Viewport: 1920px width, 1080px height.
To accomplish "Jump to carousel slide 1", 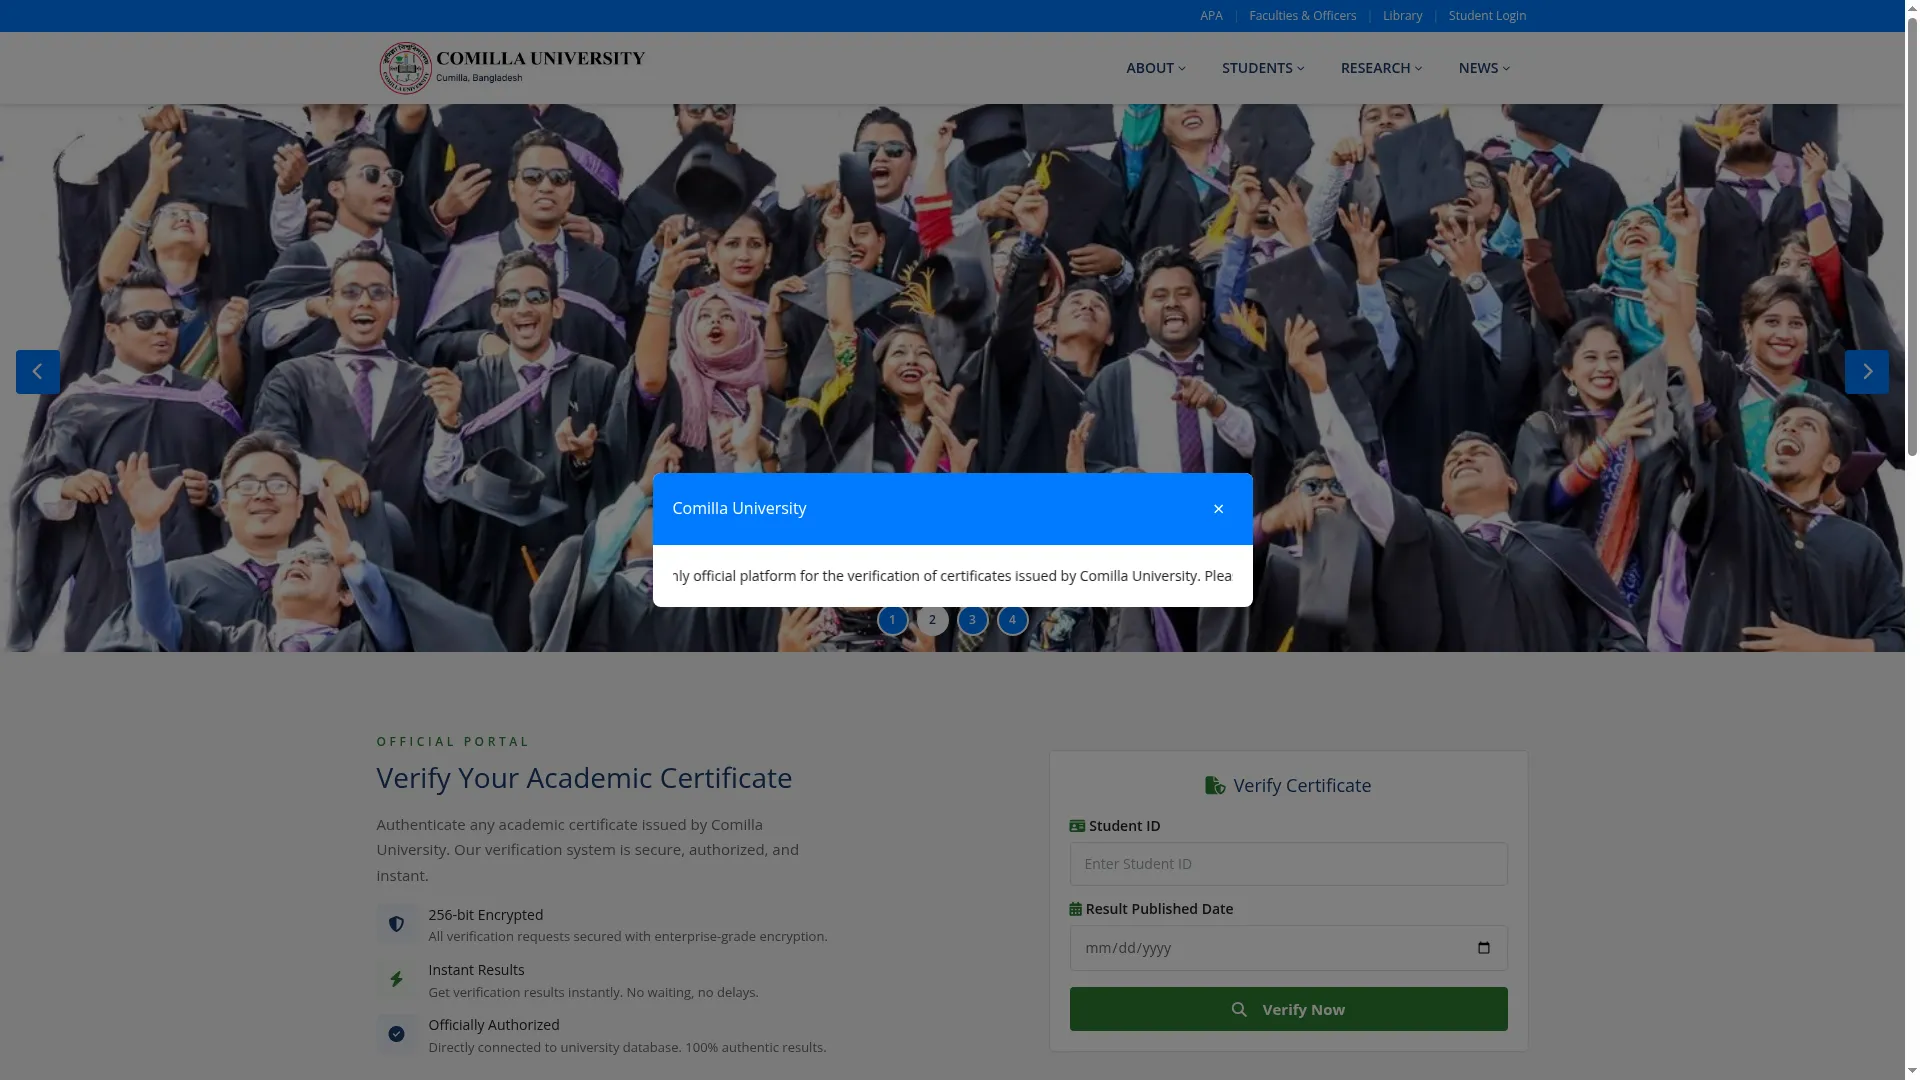I will pos(892,620).
